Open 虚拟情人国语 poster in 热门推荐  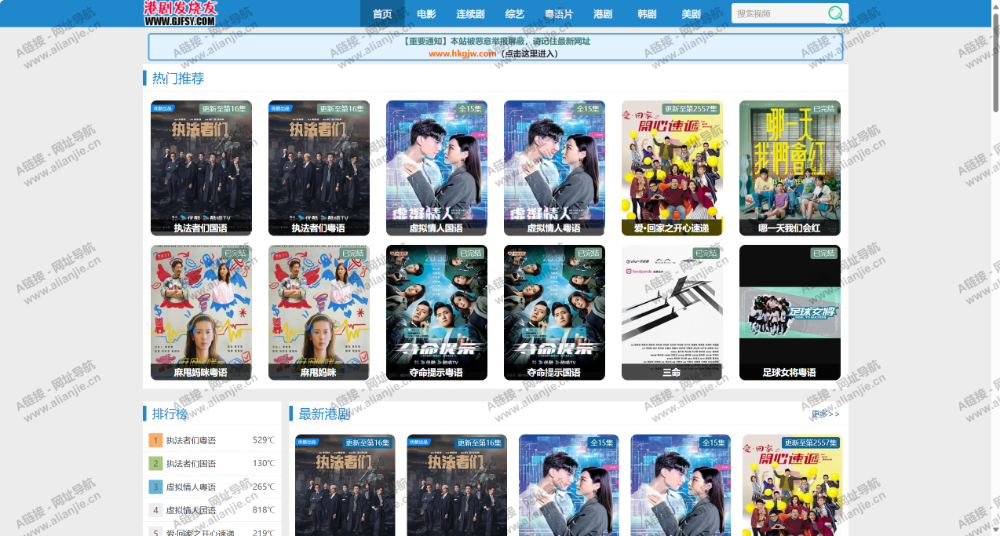[x=436, y=168]
